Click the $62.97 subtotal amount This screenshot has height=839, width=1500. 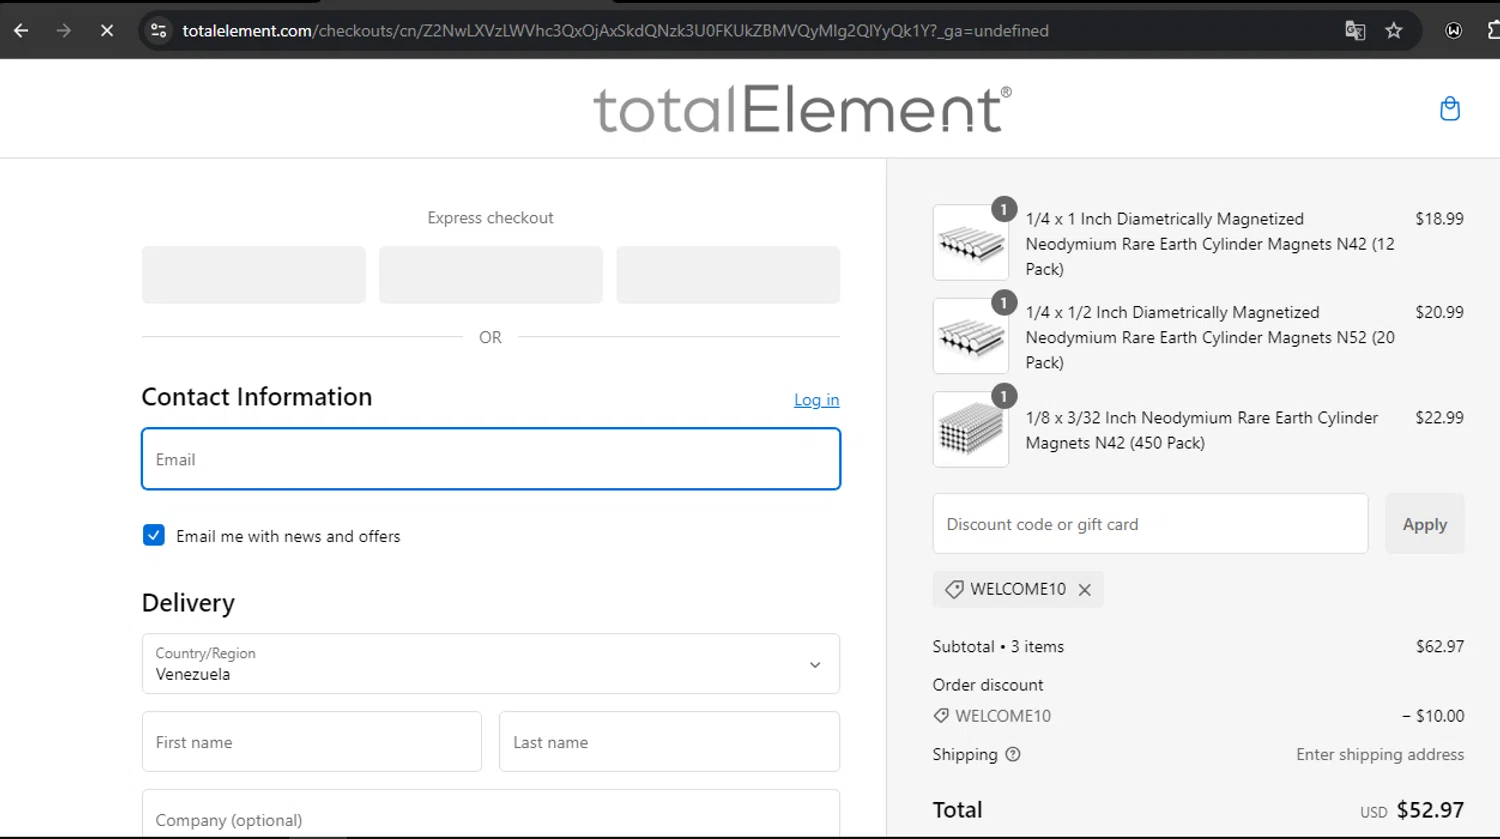click(1440, 647)
